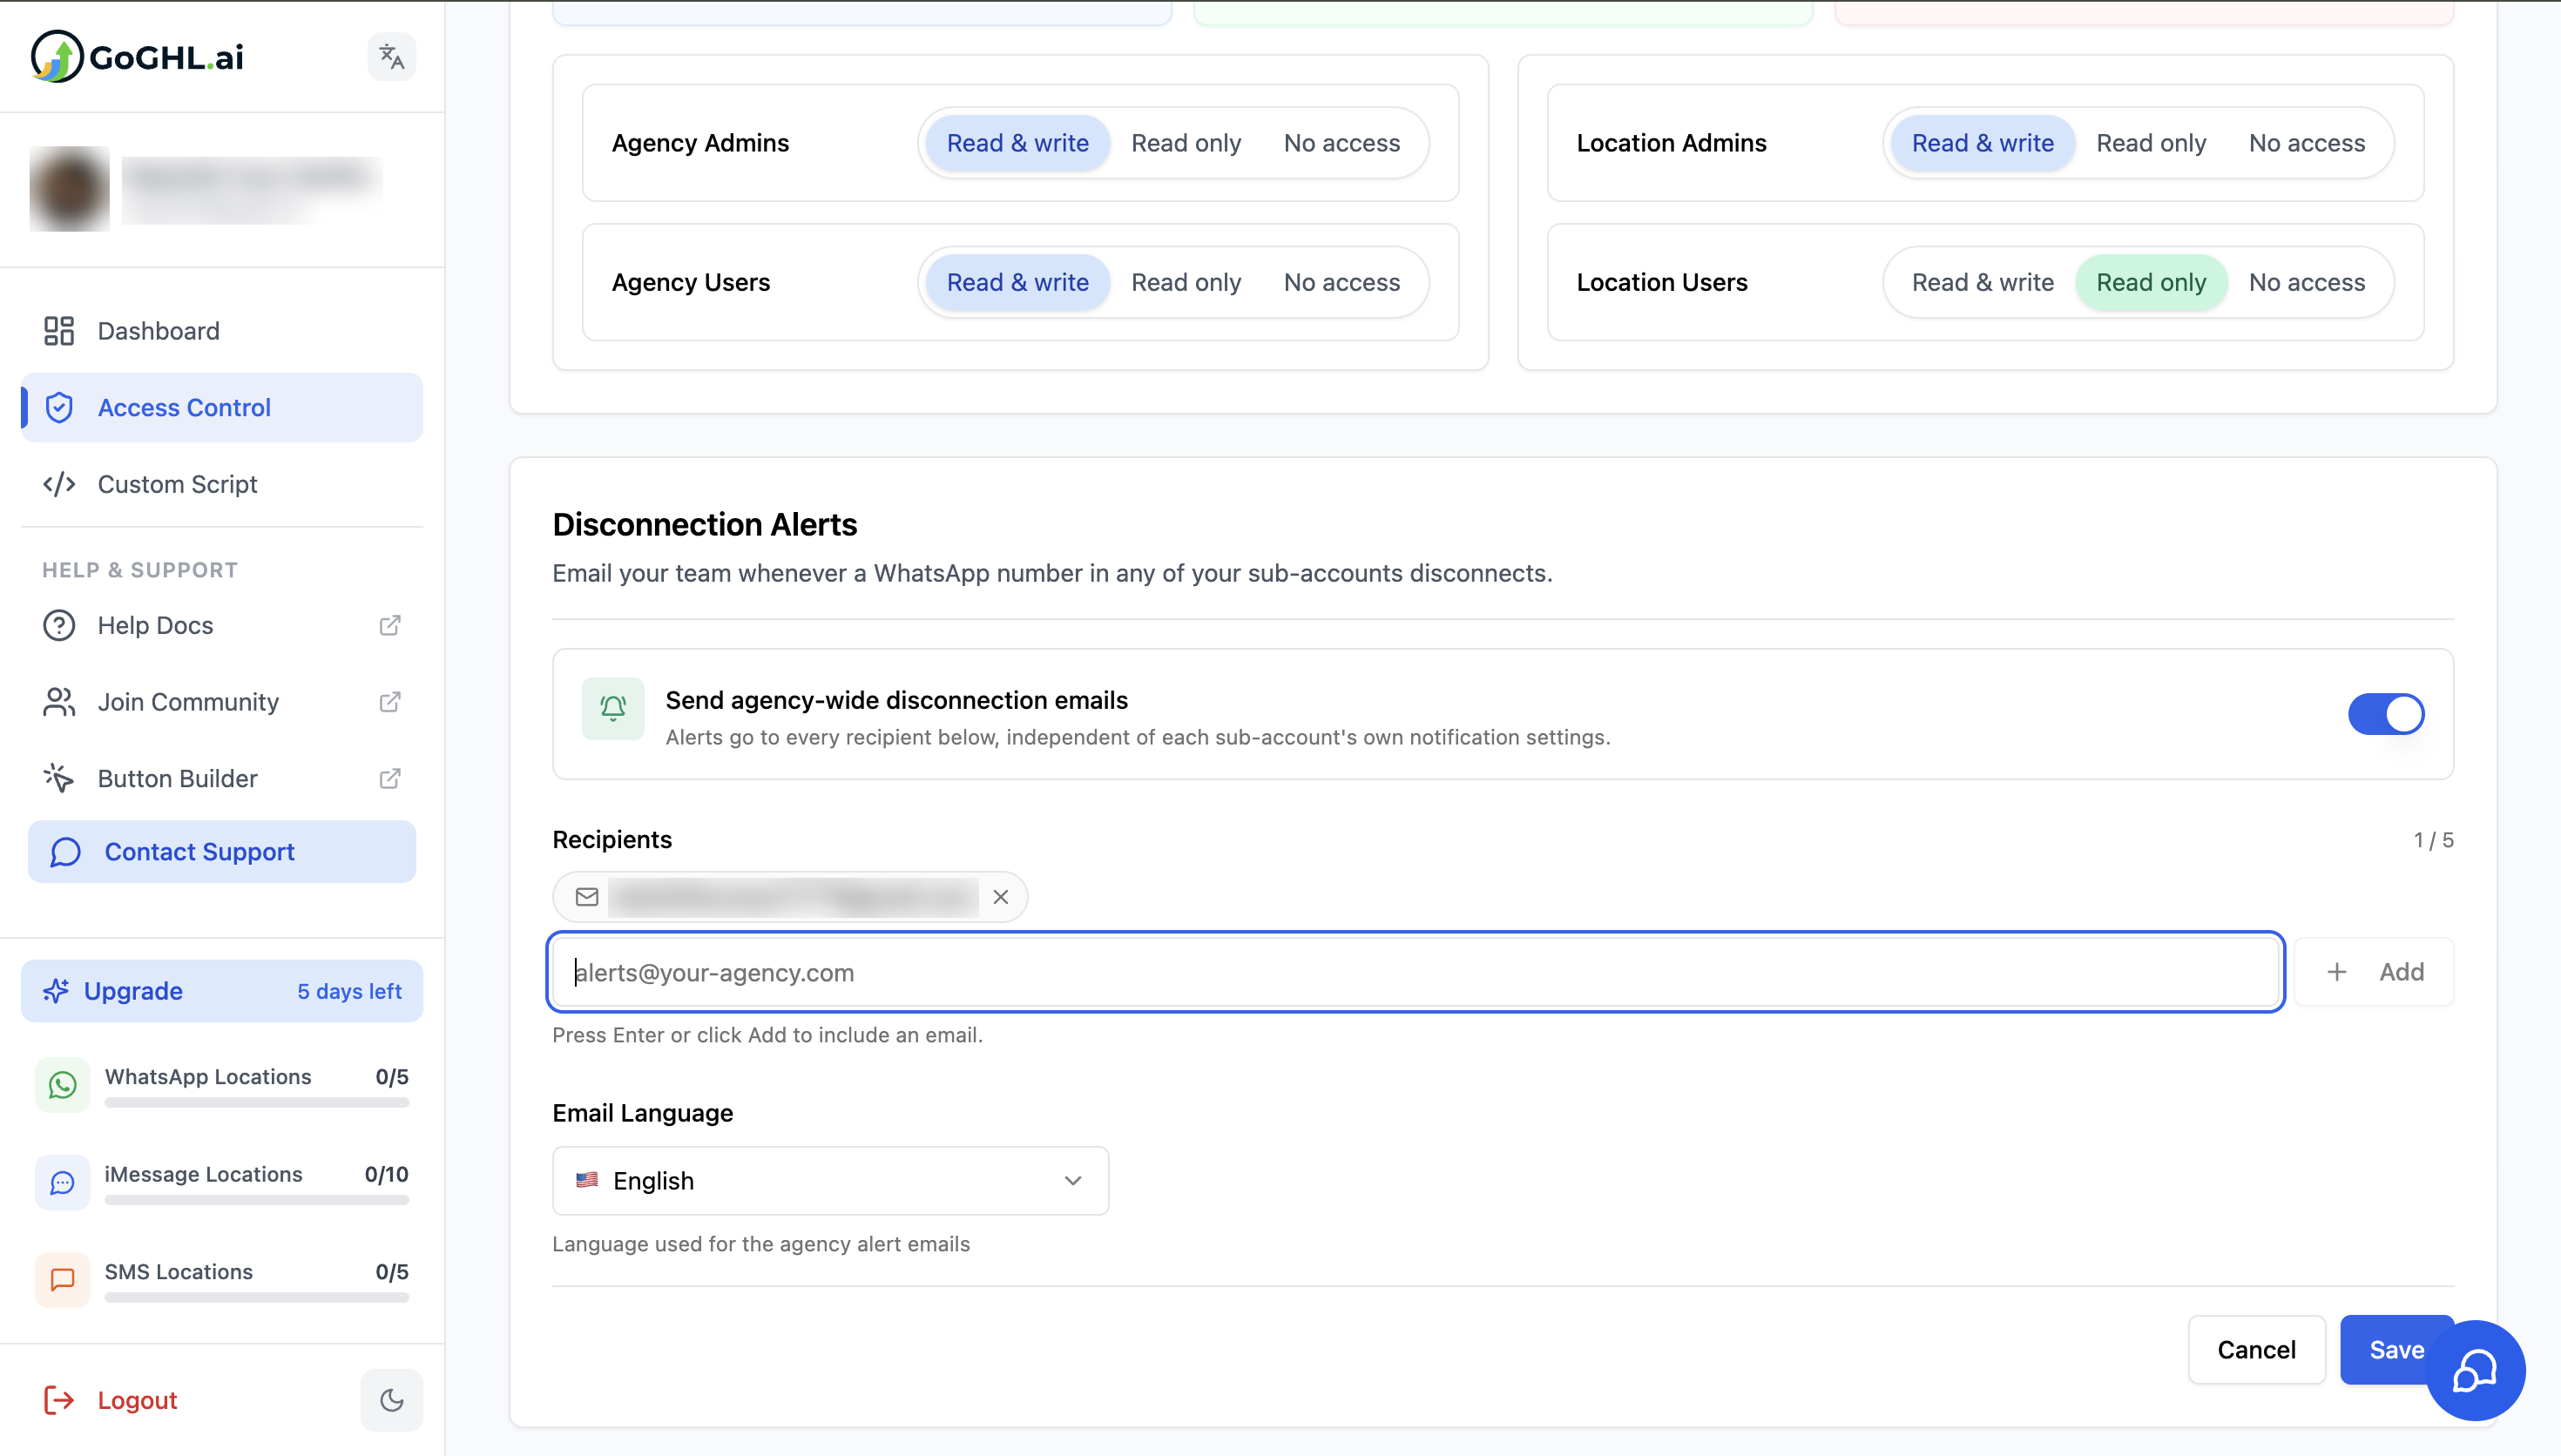Screen dimensions: 2561x1456
Task: Open Button Builder external link icon
Action: pos(390,778)
